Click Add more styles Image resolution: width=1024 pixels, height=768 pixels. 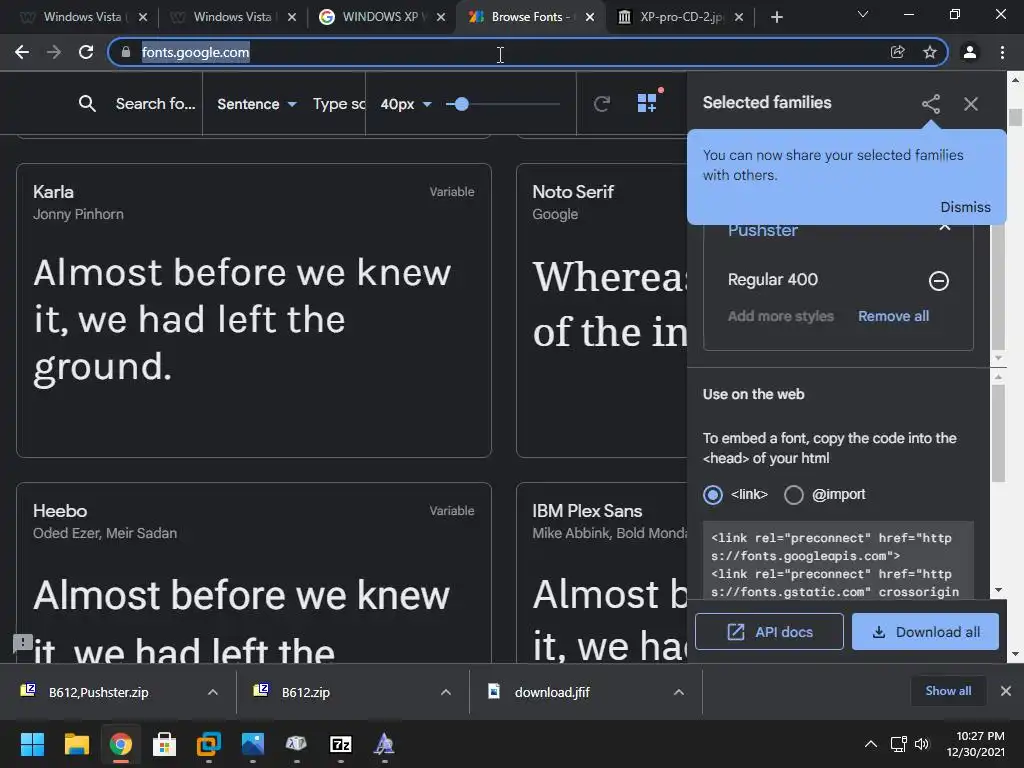coord(780,316)
